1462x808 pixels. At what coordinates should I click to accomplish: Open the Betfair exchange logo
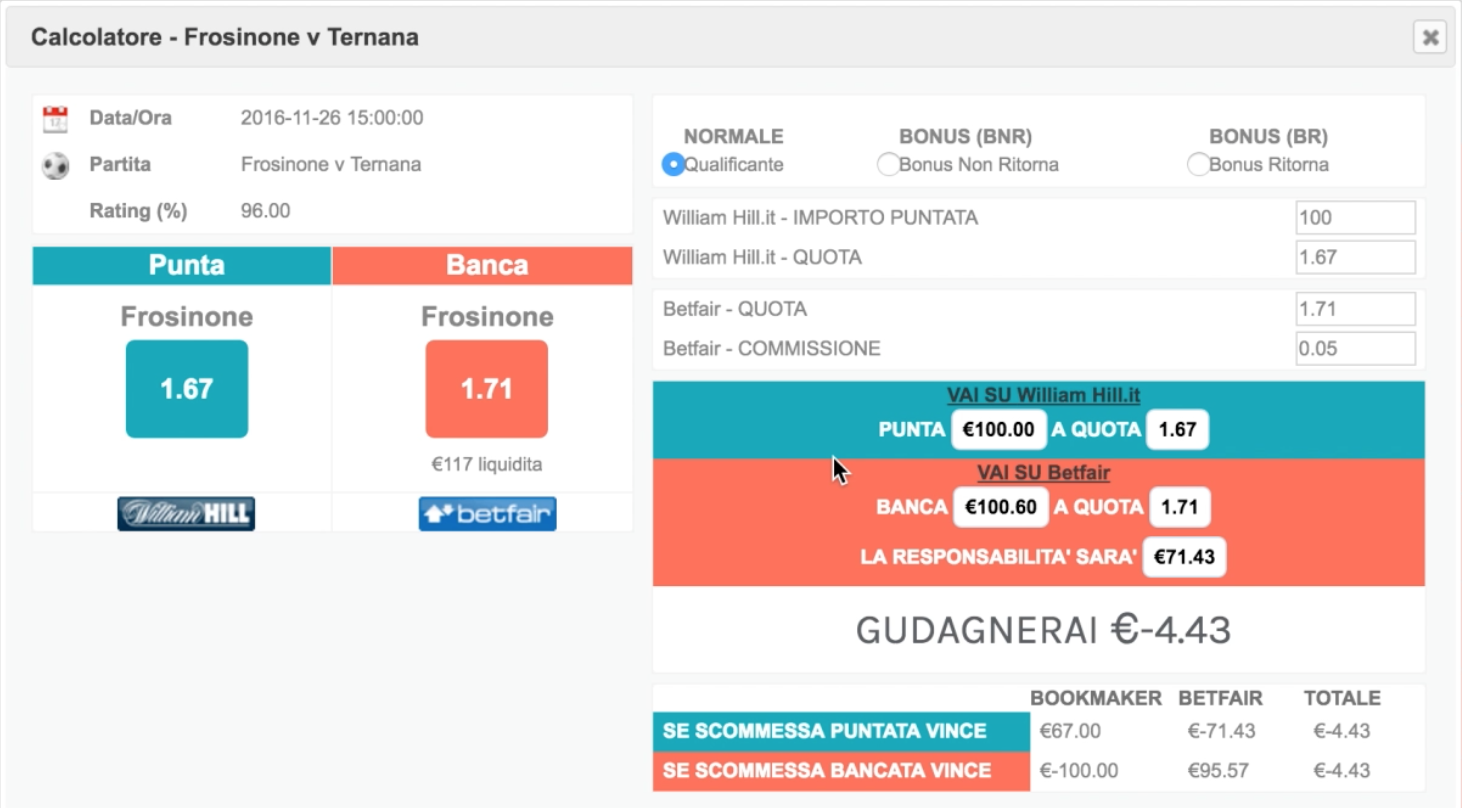pyautogui.click(x=487, y=514)
